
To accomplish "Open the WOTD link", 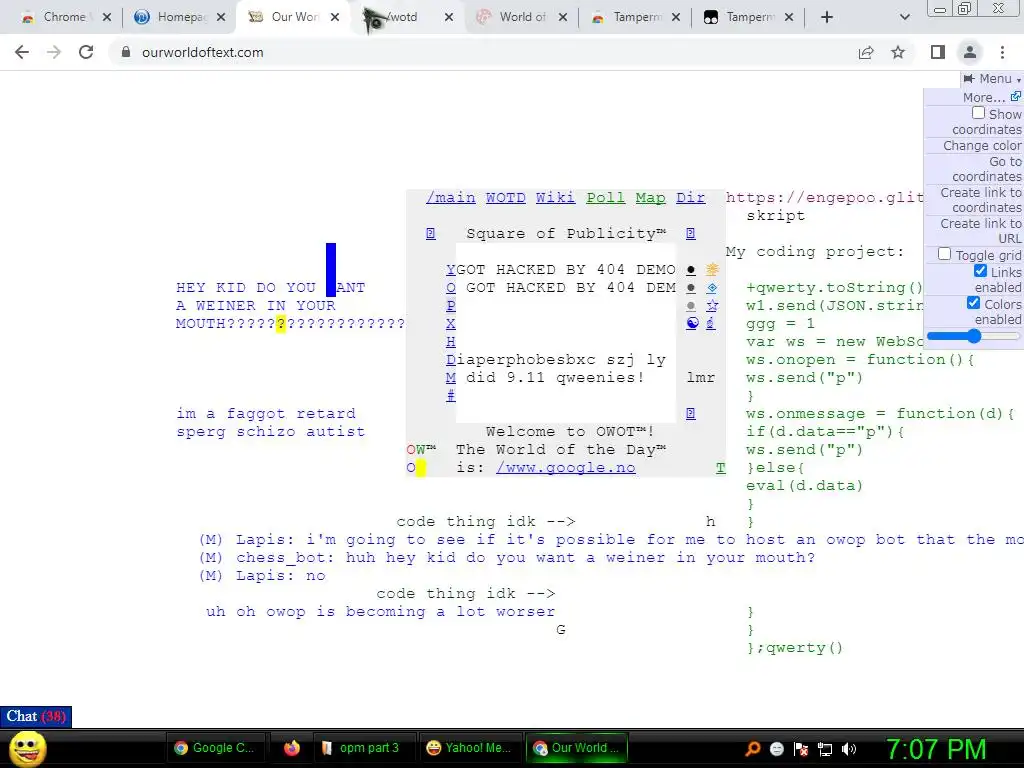I will [x=505, y=198].
